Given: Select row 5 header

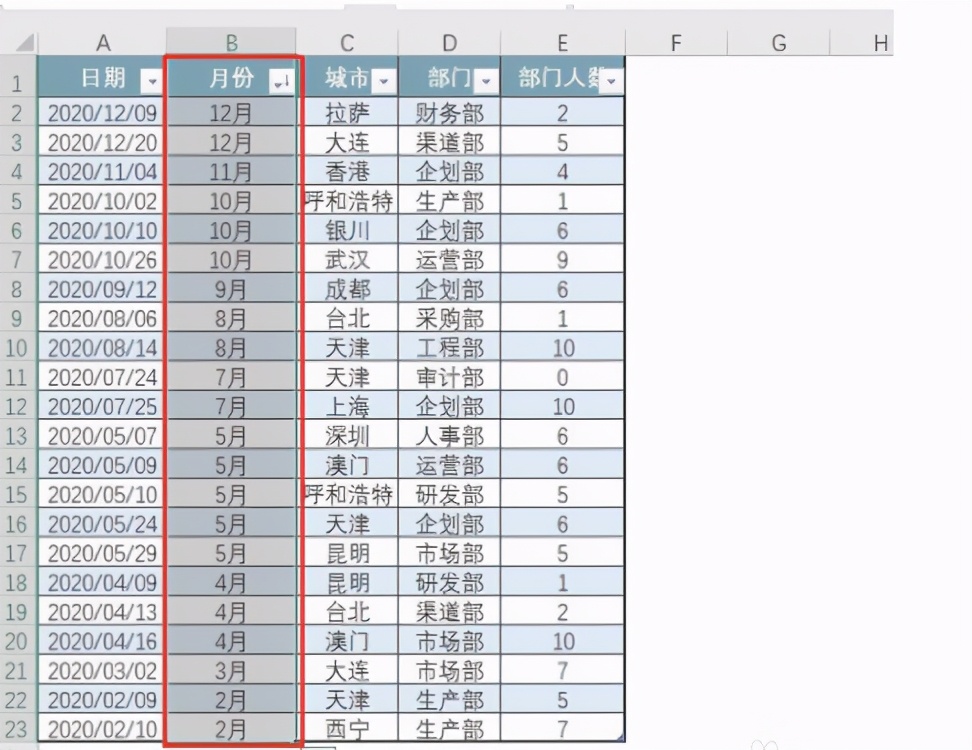Looking at the screenshot, I should tap(17, 201).
